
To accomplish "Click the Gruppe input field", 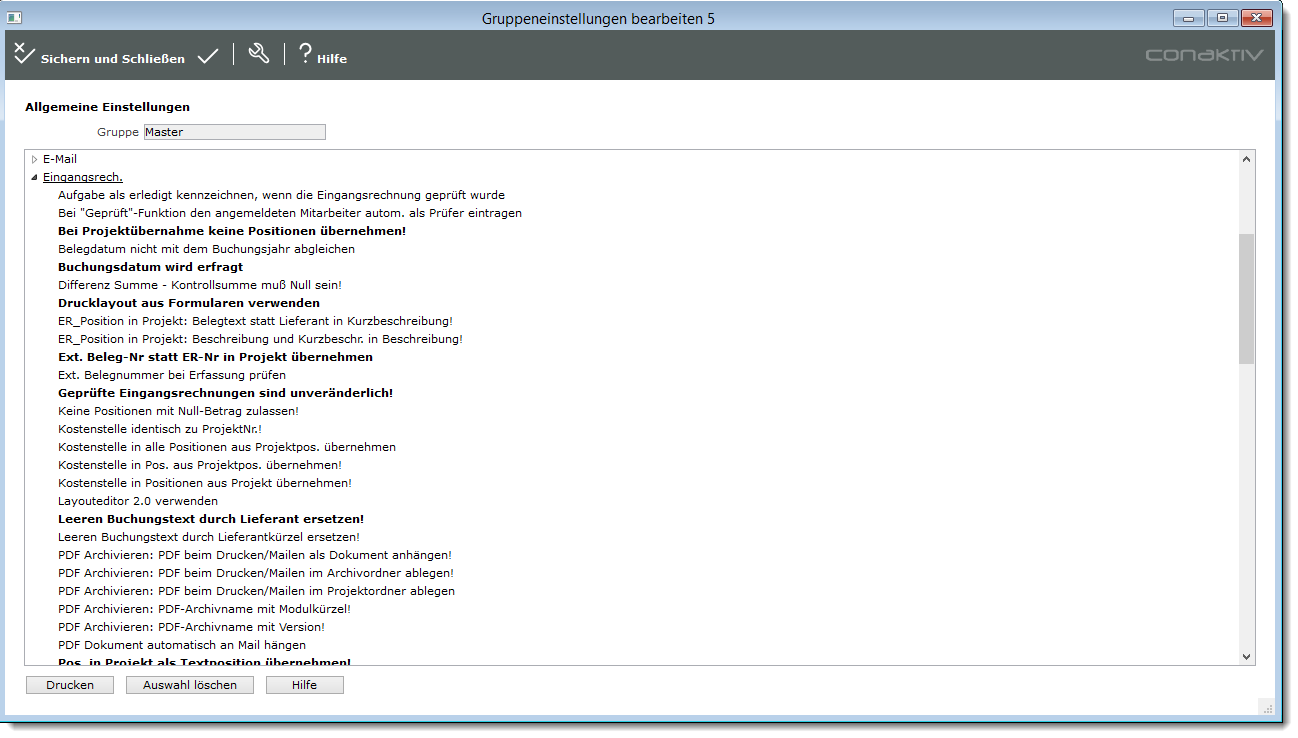I will pos(234,132).
